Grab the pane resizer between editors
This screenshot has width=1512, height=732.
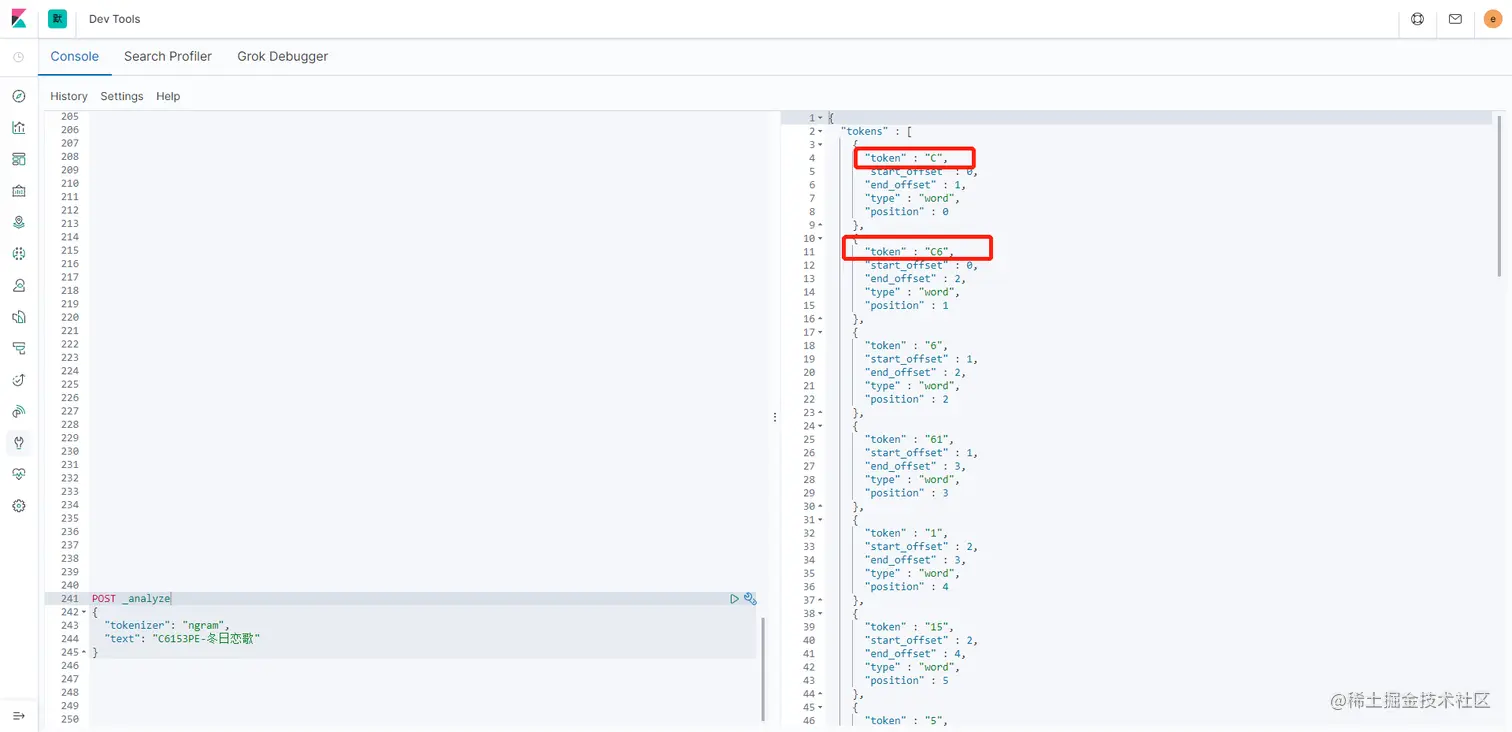click(774, 417)
